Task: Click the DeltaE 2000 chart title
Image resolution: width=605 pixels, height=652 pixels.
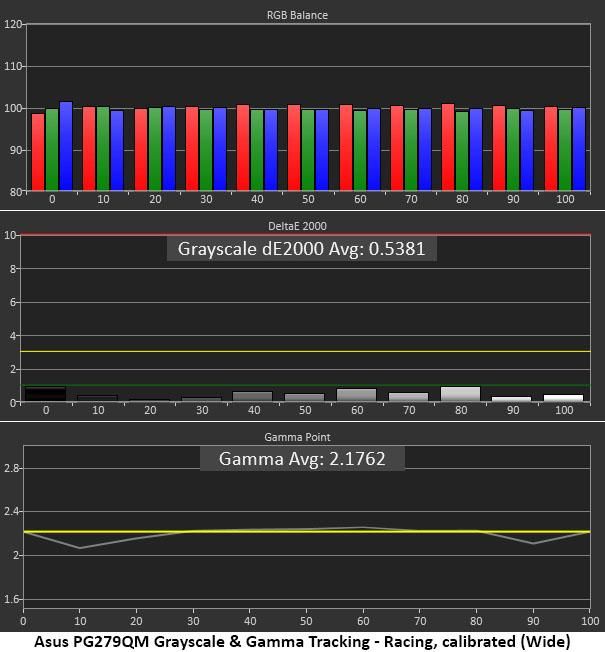Action: (297, 226)
